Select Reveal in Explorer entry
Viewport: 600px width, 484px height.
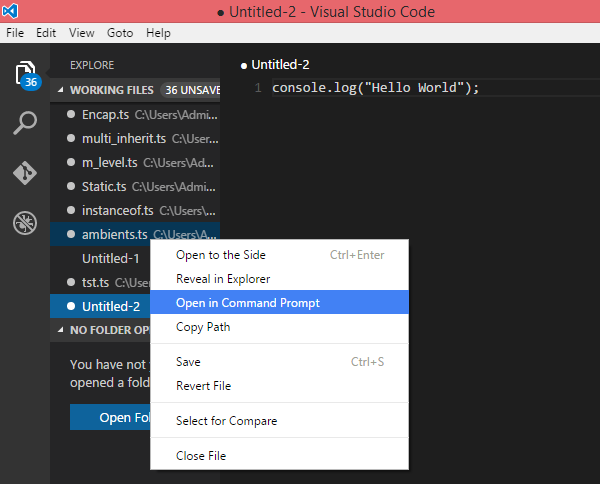pyautogui.click(x=223, y=279)
